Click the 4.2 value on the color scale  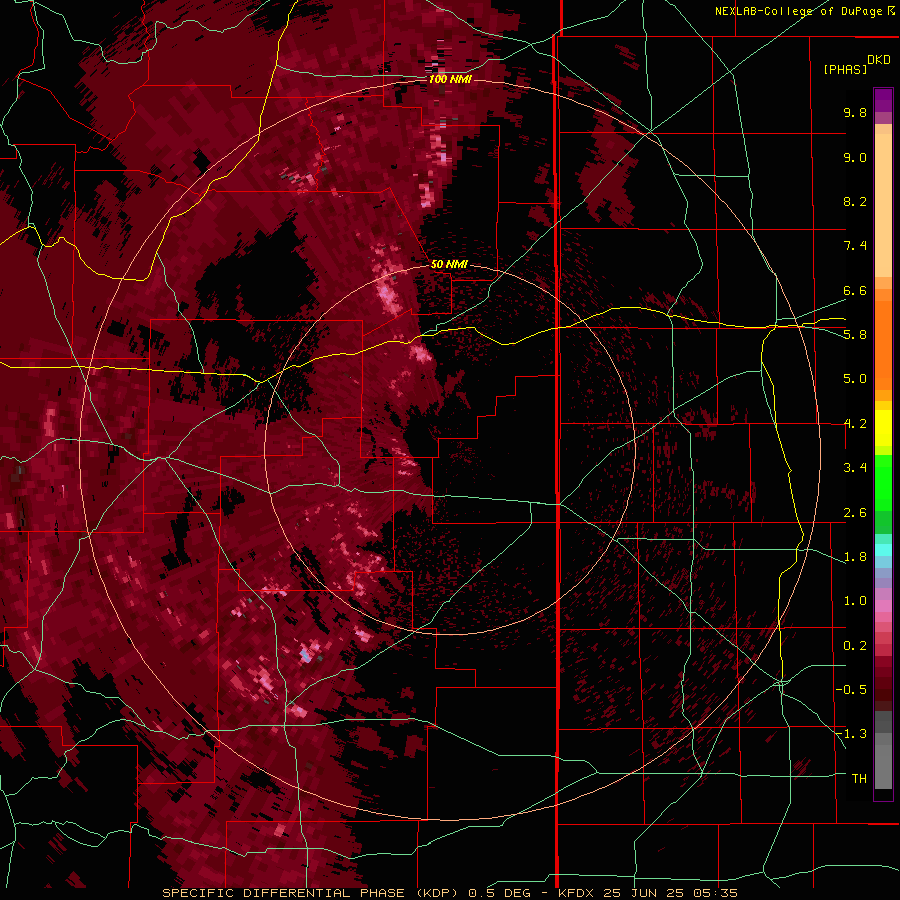(x=855, y=424)
